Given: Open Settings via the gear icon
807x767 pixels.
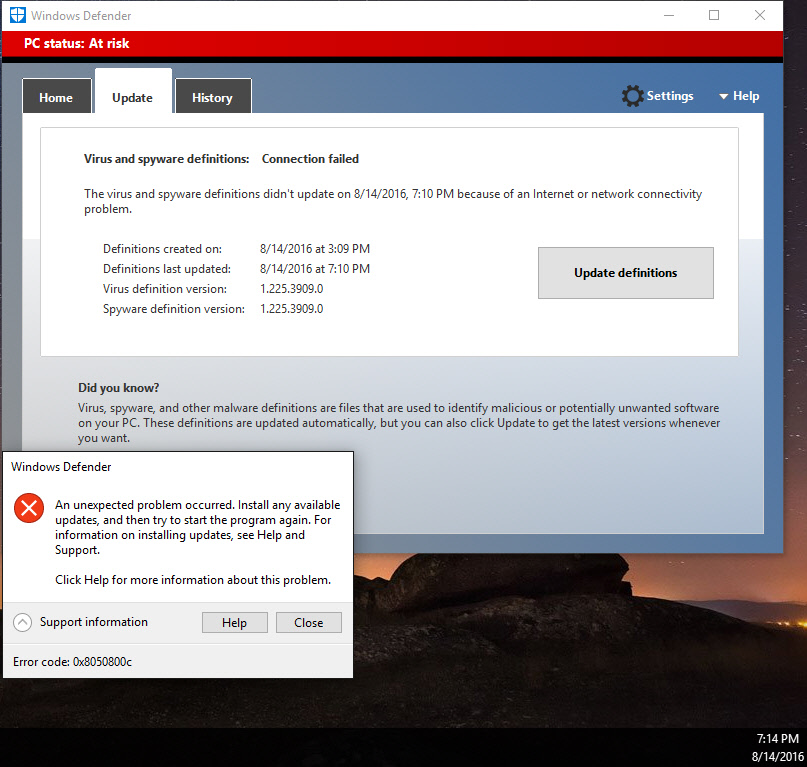Looking at the screenshot, I should 633,96.
